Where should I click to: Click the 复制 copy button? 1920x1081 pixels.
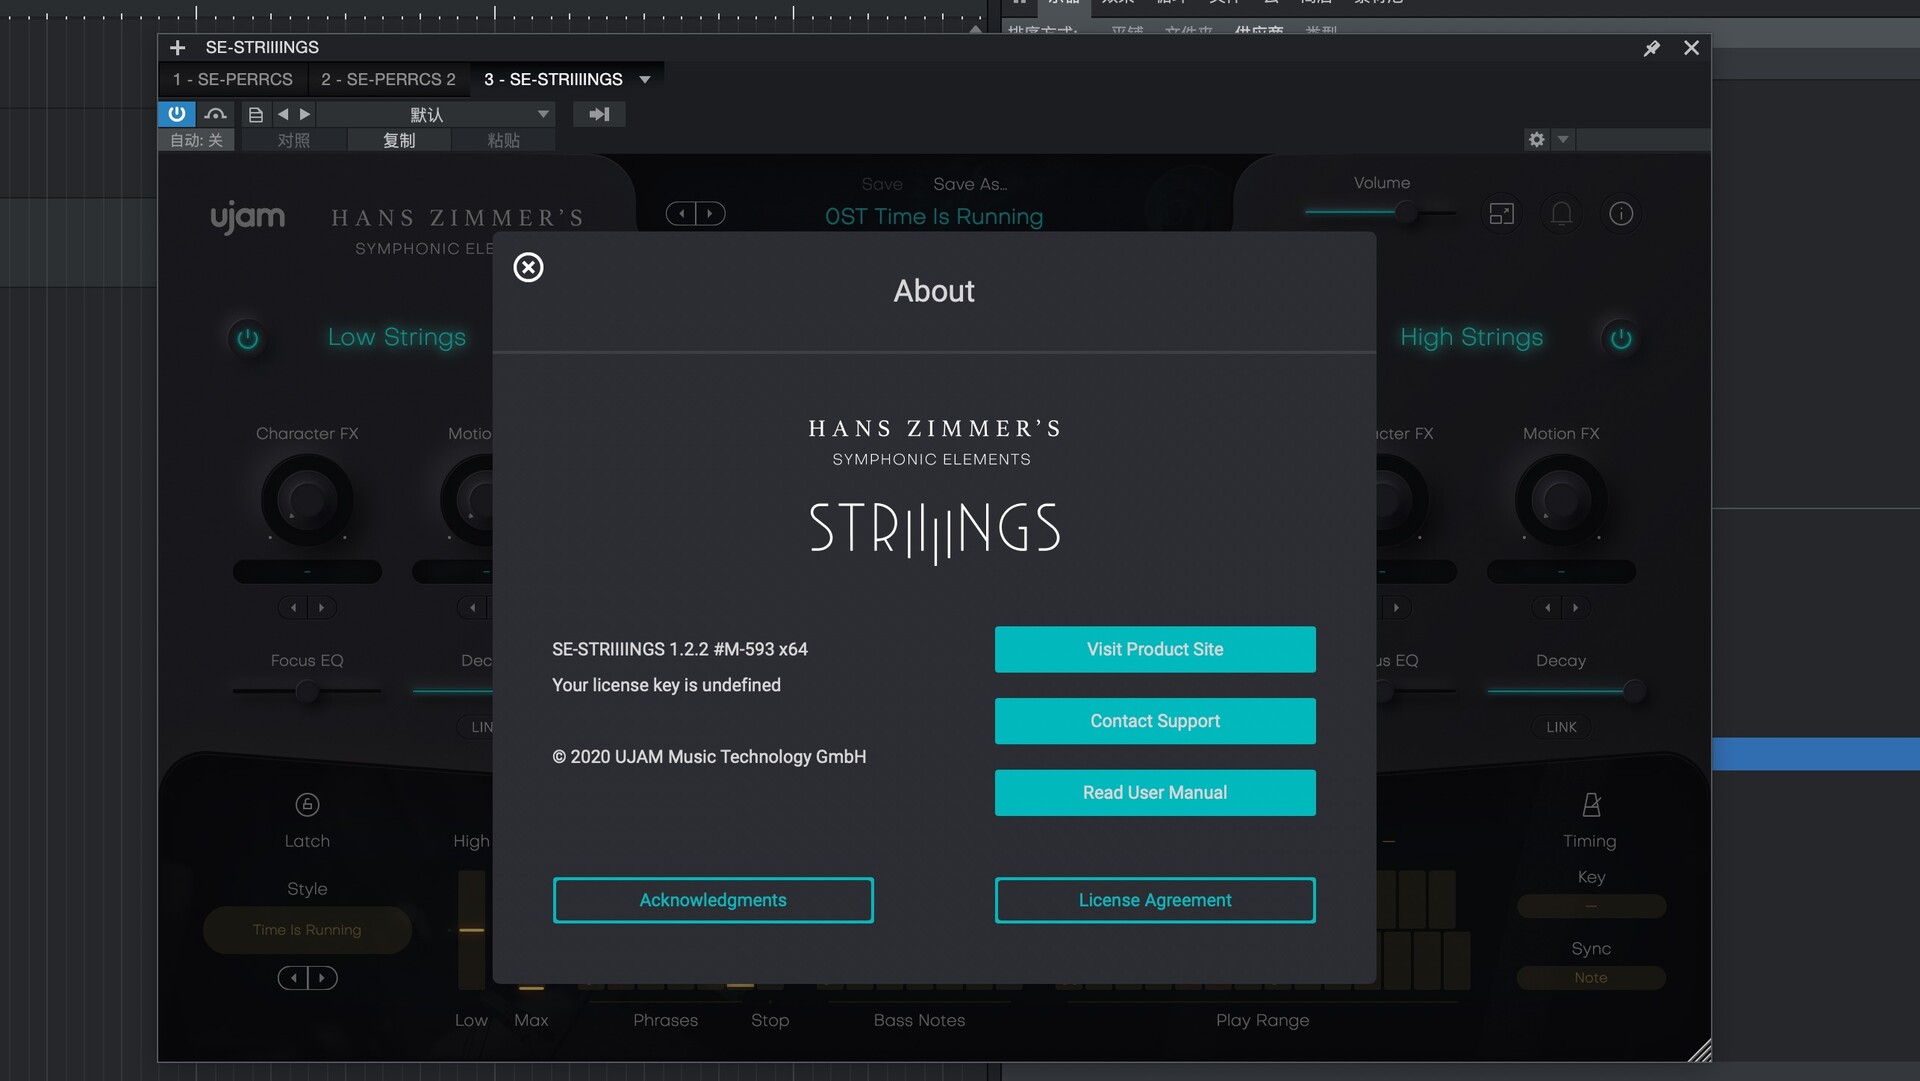(399, 141)
